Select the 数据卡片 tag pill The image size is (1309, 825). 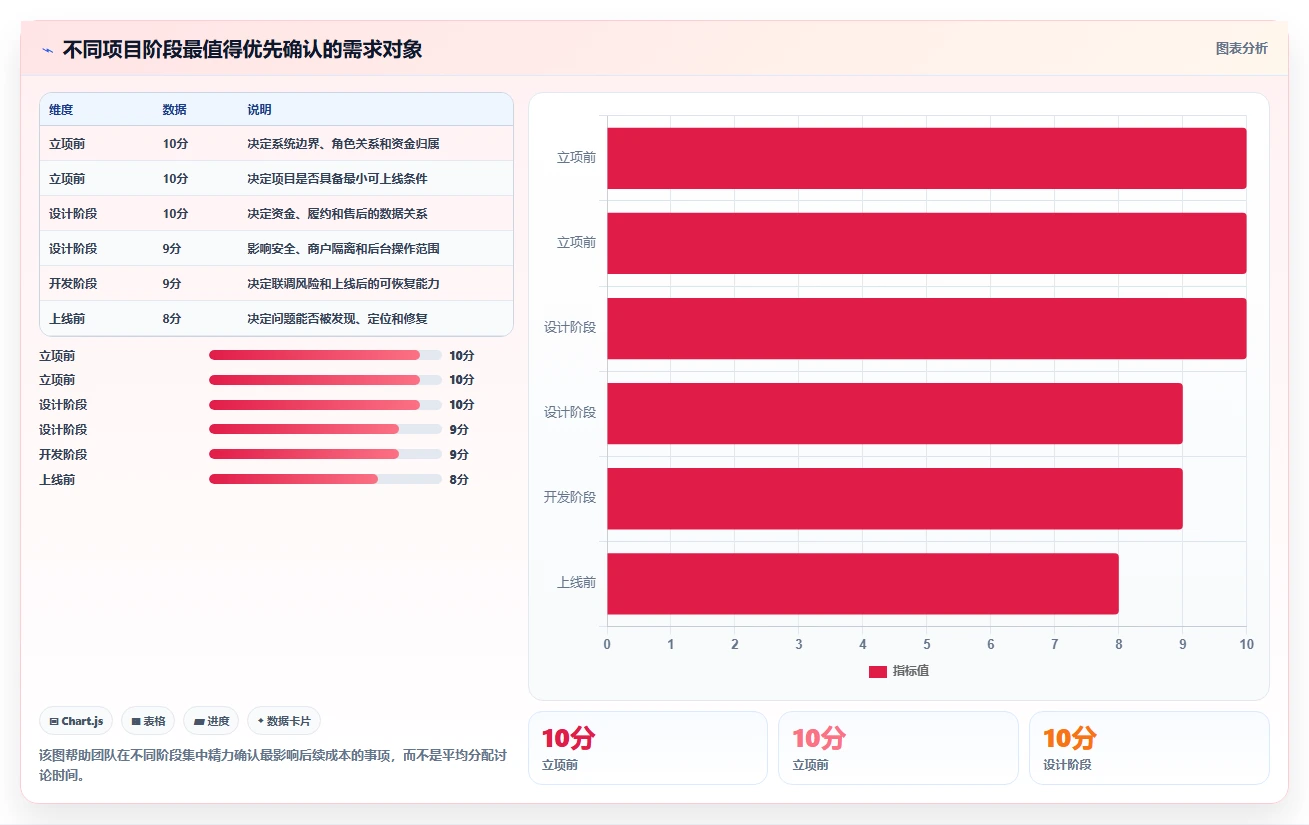click(x=284, y=721)
